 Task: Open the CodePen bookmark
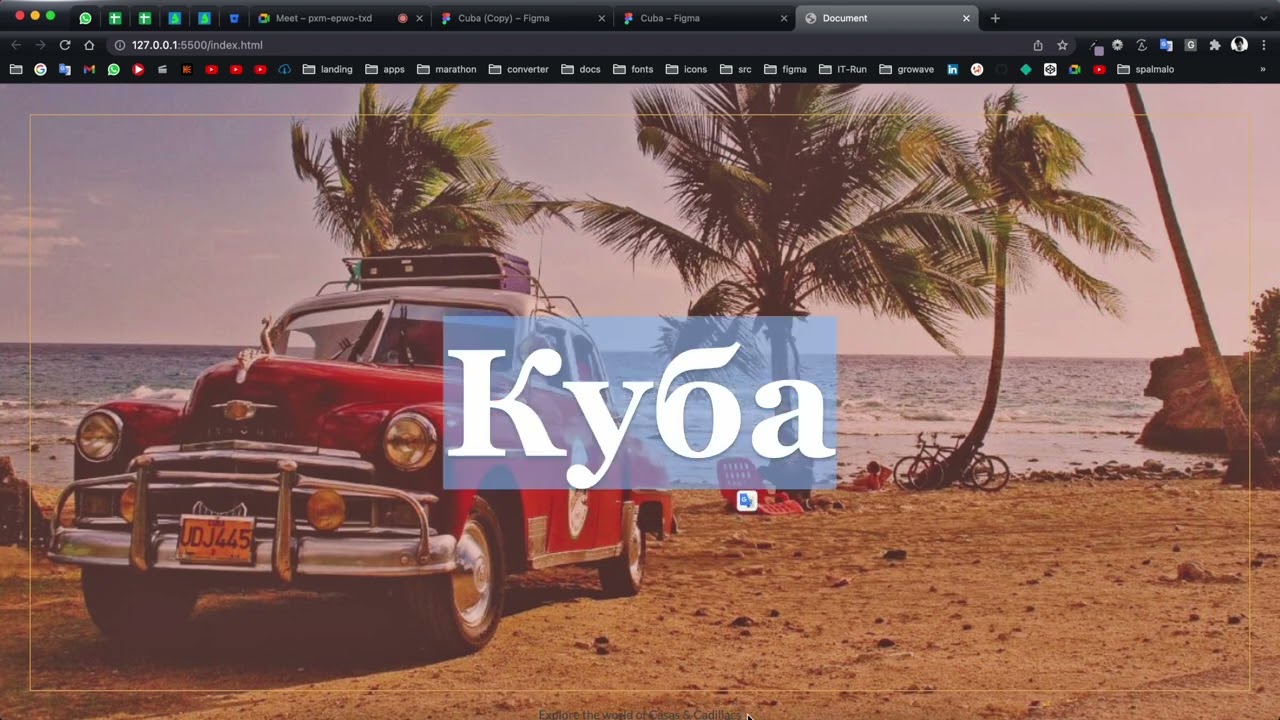click(1050, 69)
